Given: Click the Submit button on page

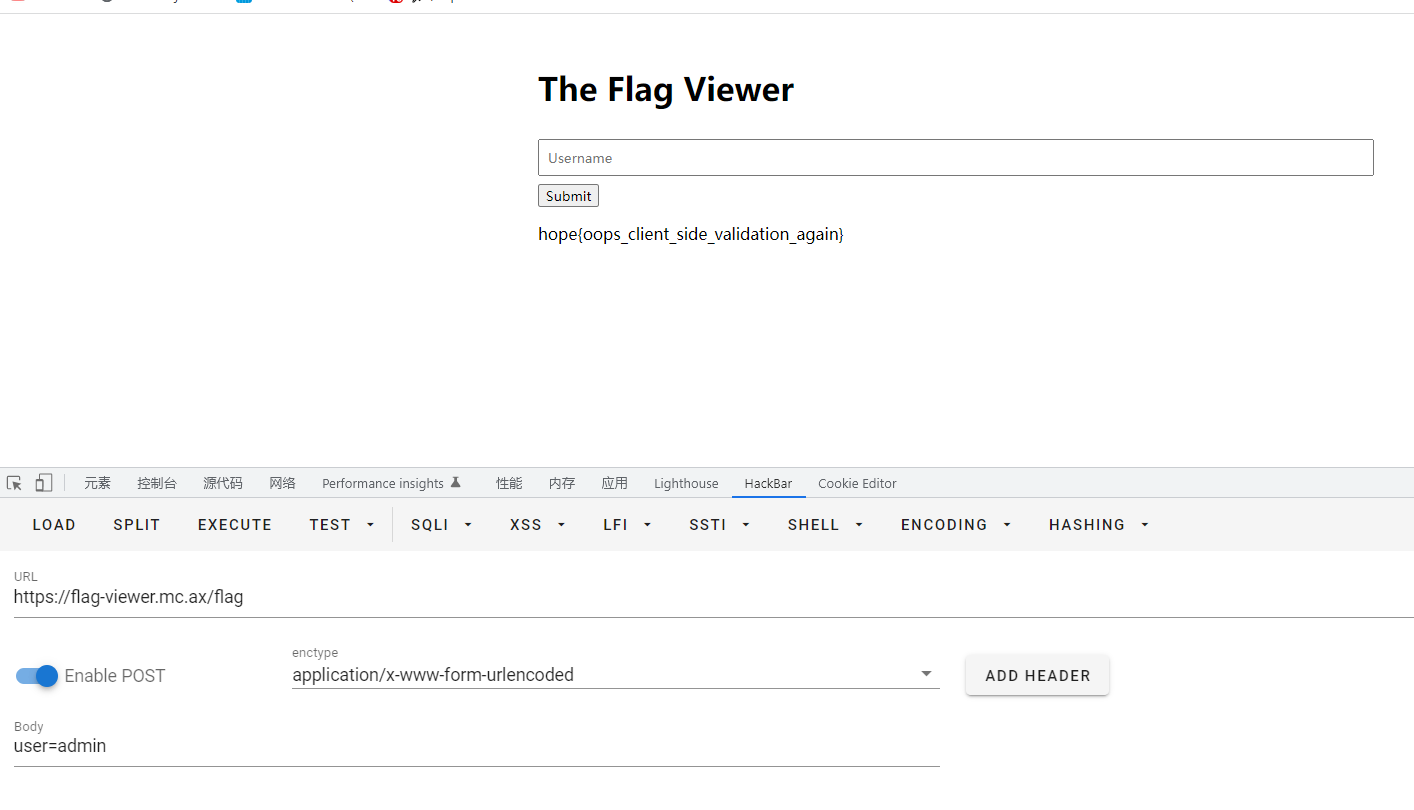Looking at the screenshot, I should (x=568, y=196).
